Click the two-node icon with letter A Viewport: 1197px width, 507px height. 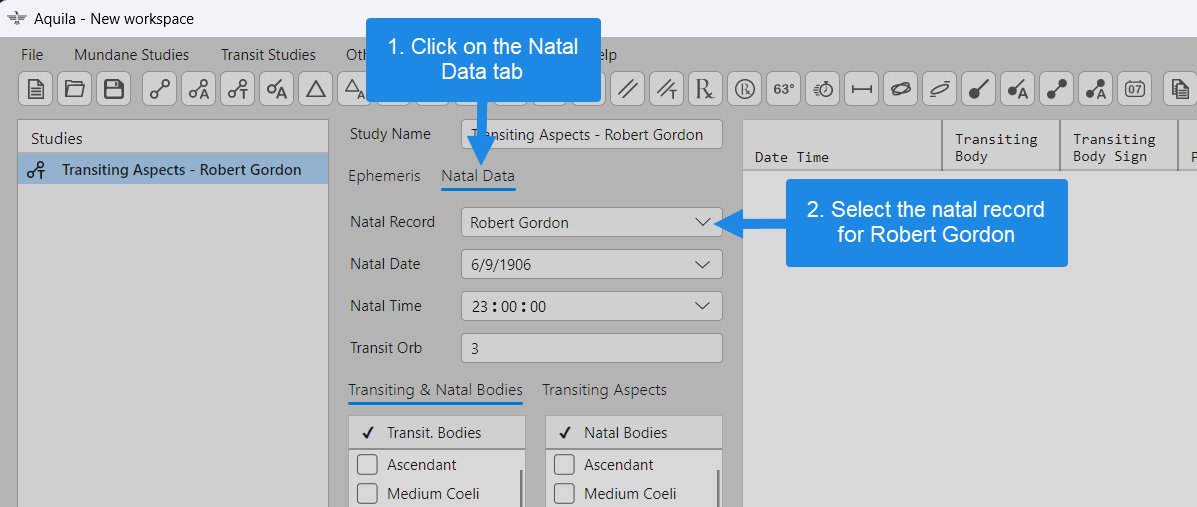198,89
